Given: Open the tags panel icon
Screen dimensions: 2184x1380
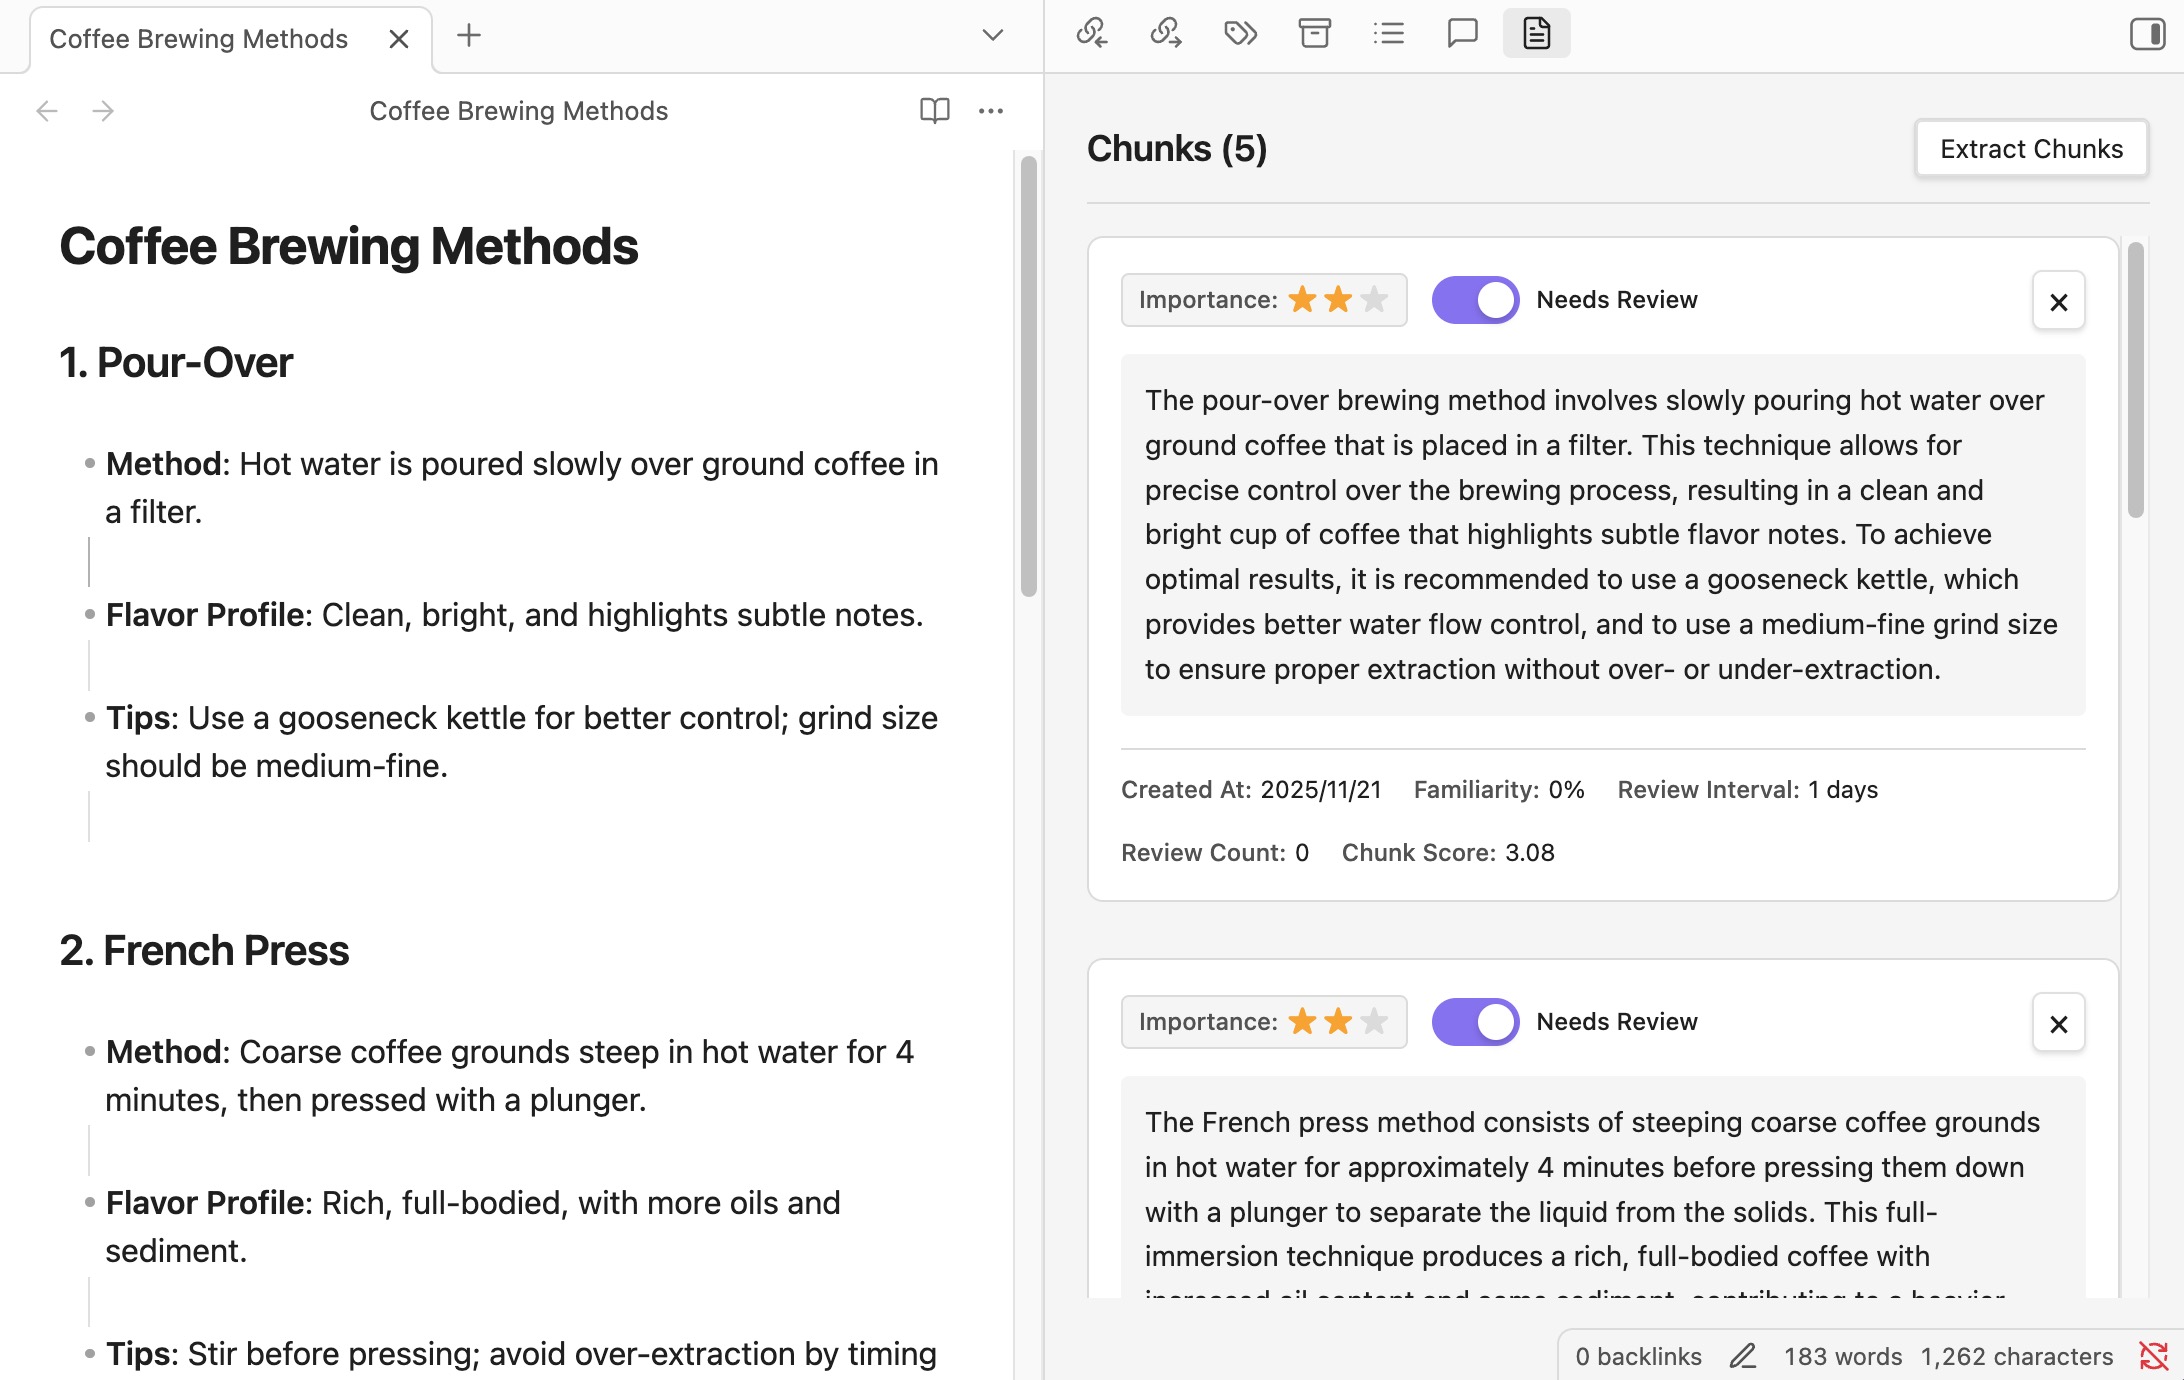Looking at the screenshot, I should 1240,34.
